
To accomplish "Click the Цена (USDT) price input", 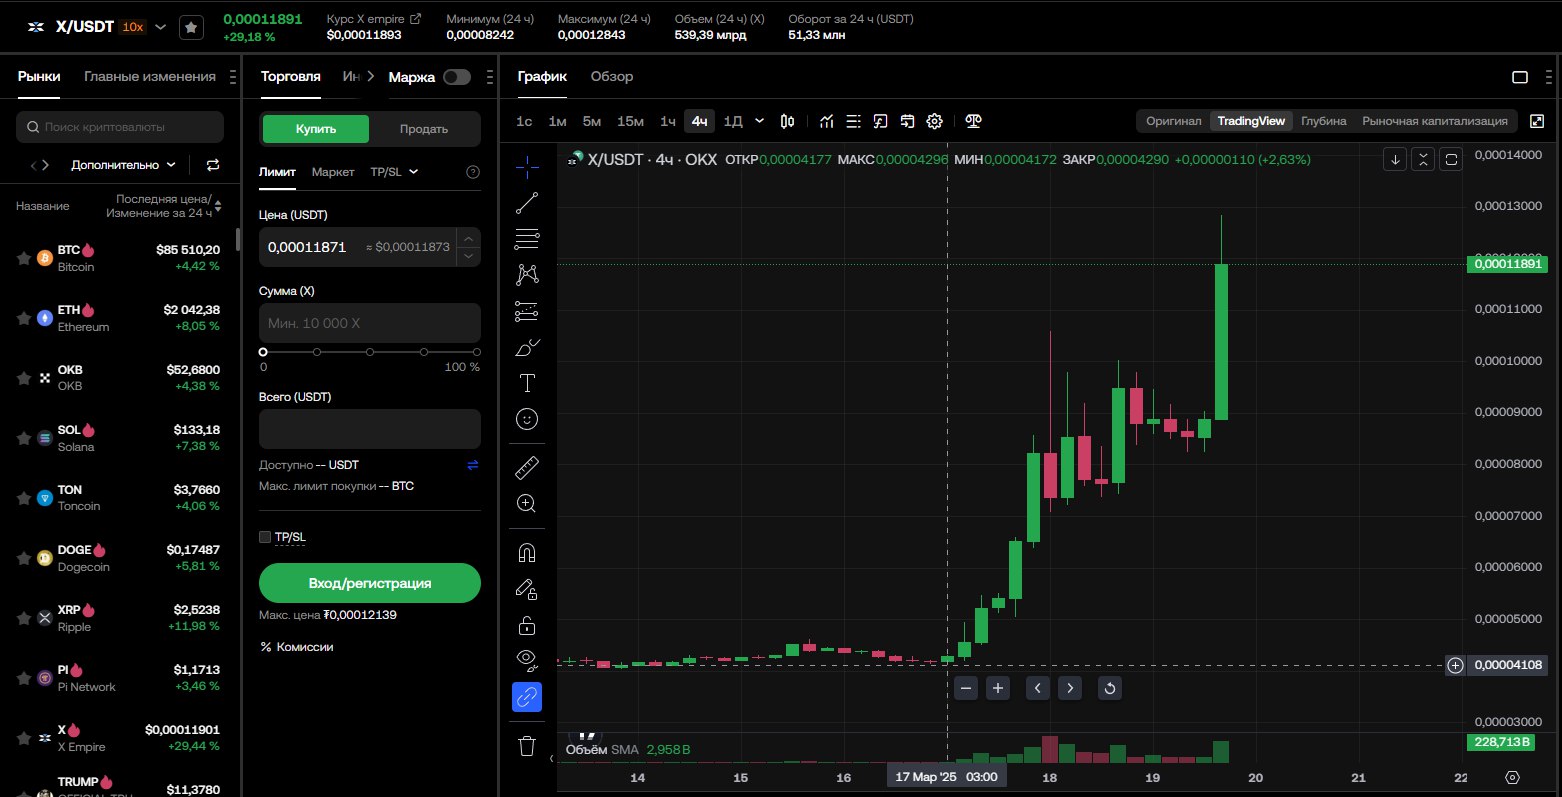I will [x=357, y=247].
